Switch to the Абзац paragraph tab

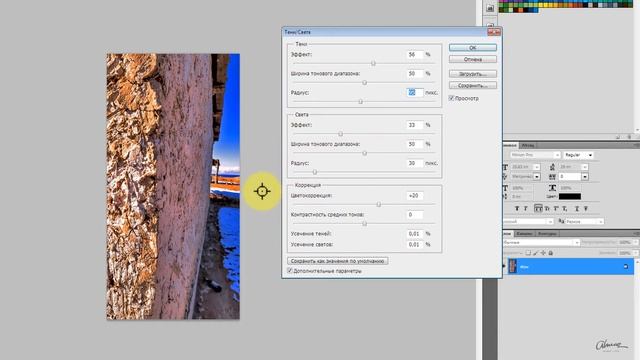click(x=527, y=145)
